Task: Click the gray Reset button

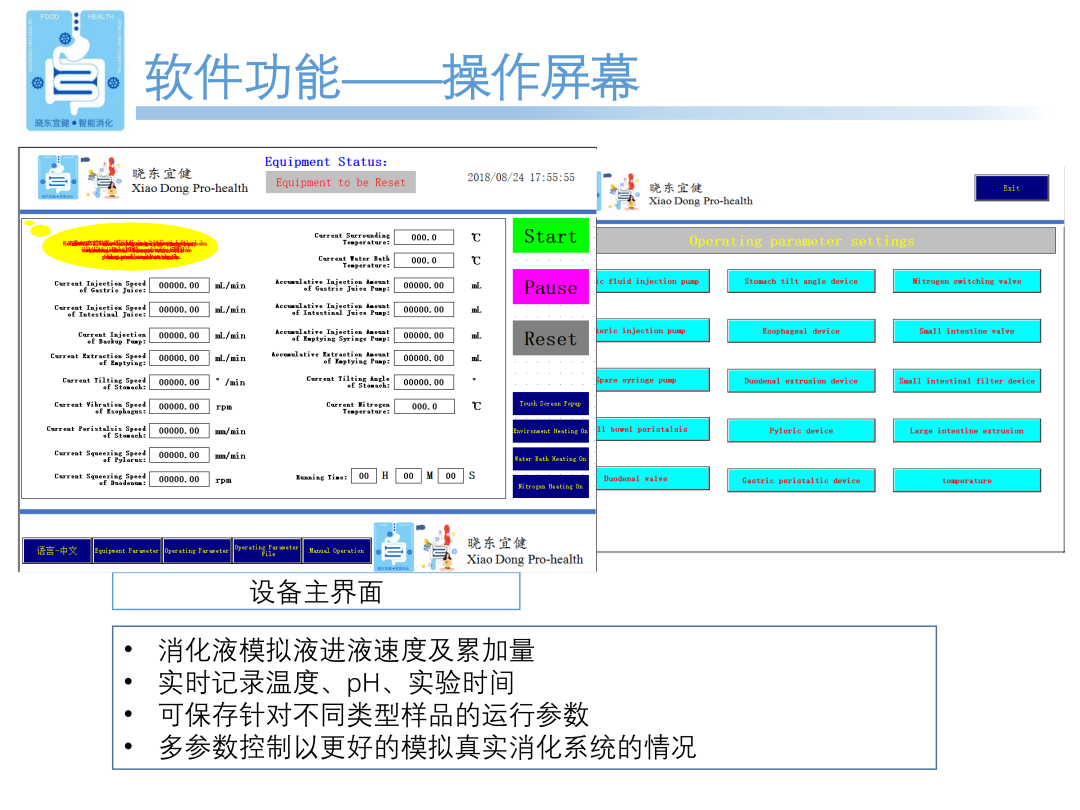Action: 550,338
